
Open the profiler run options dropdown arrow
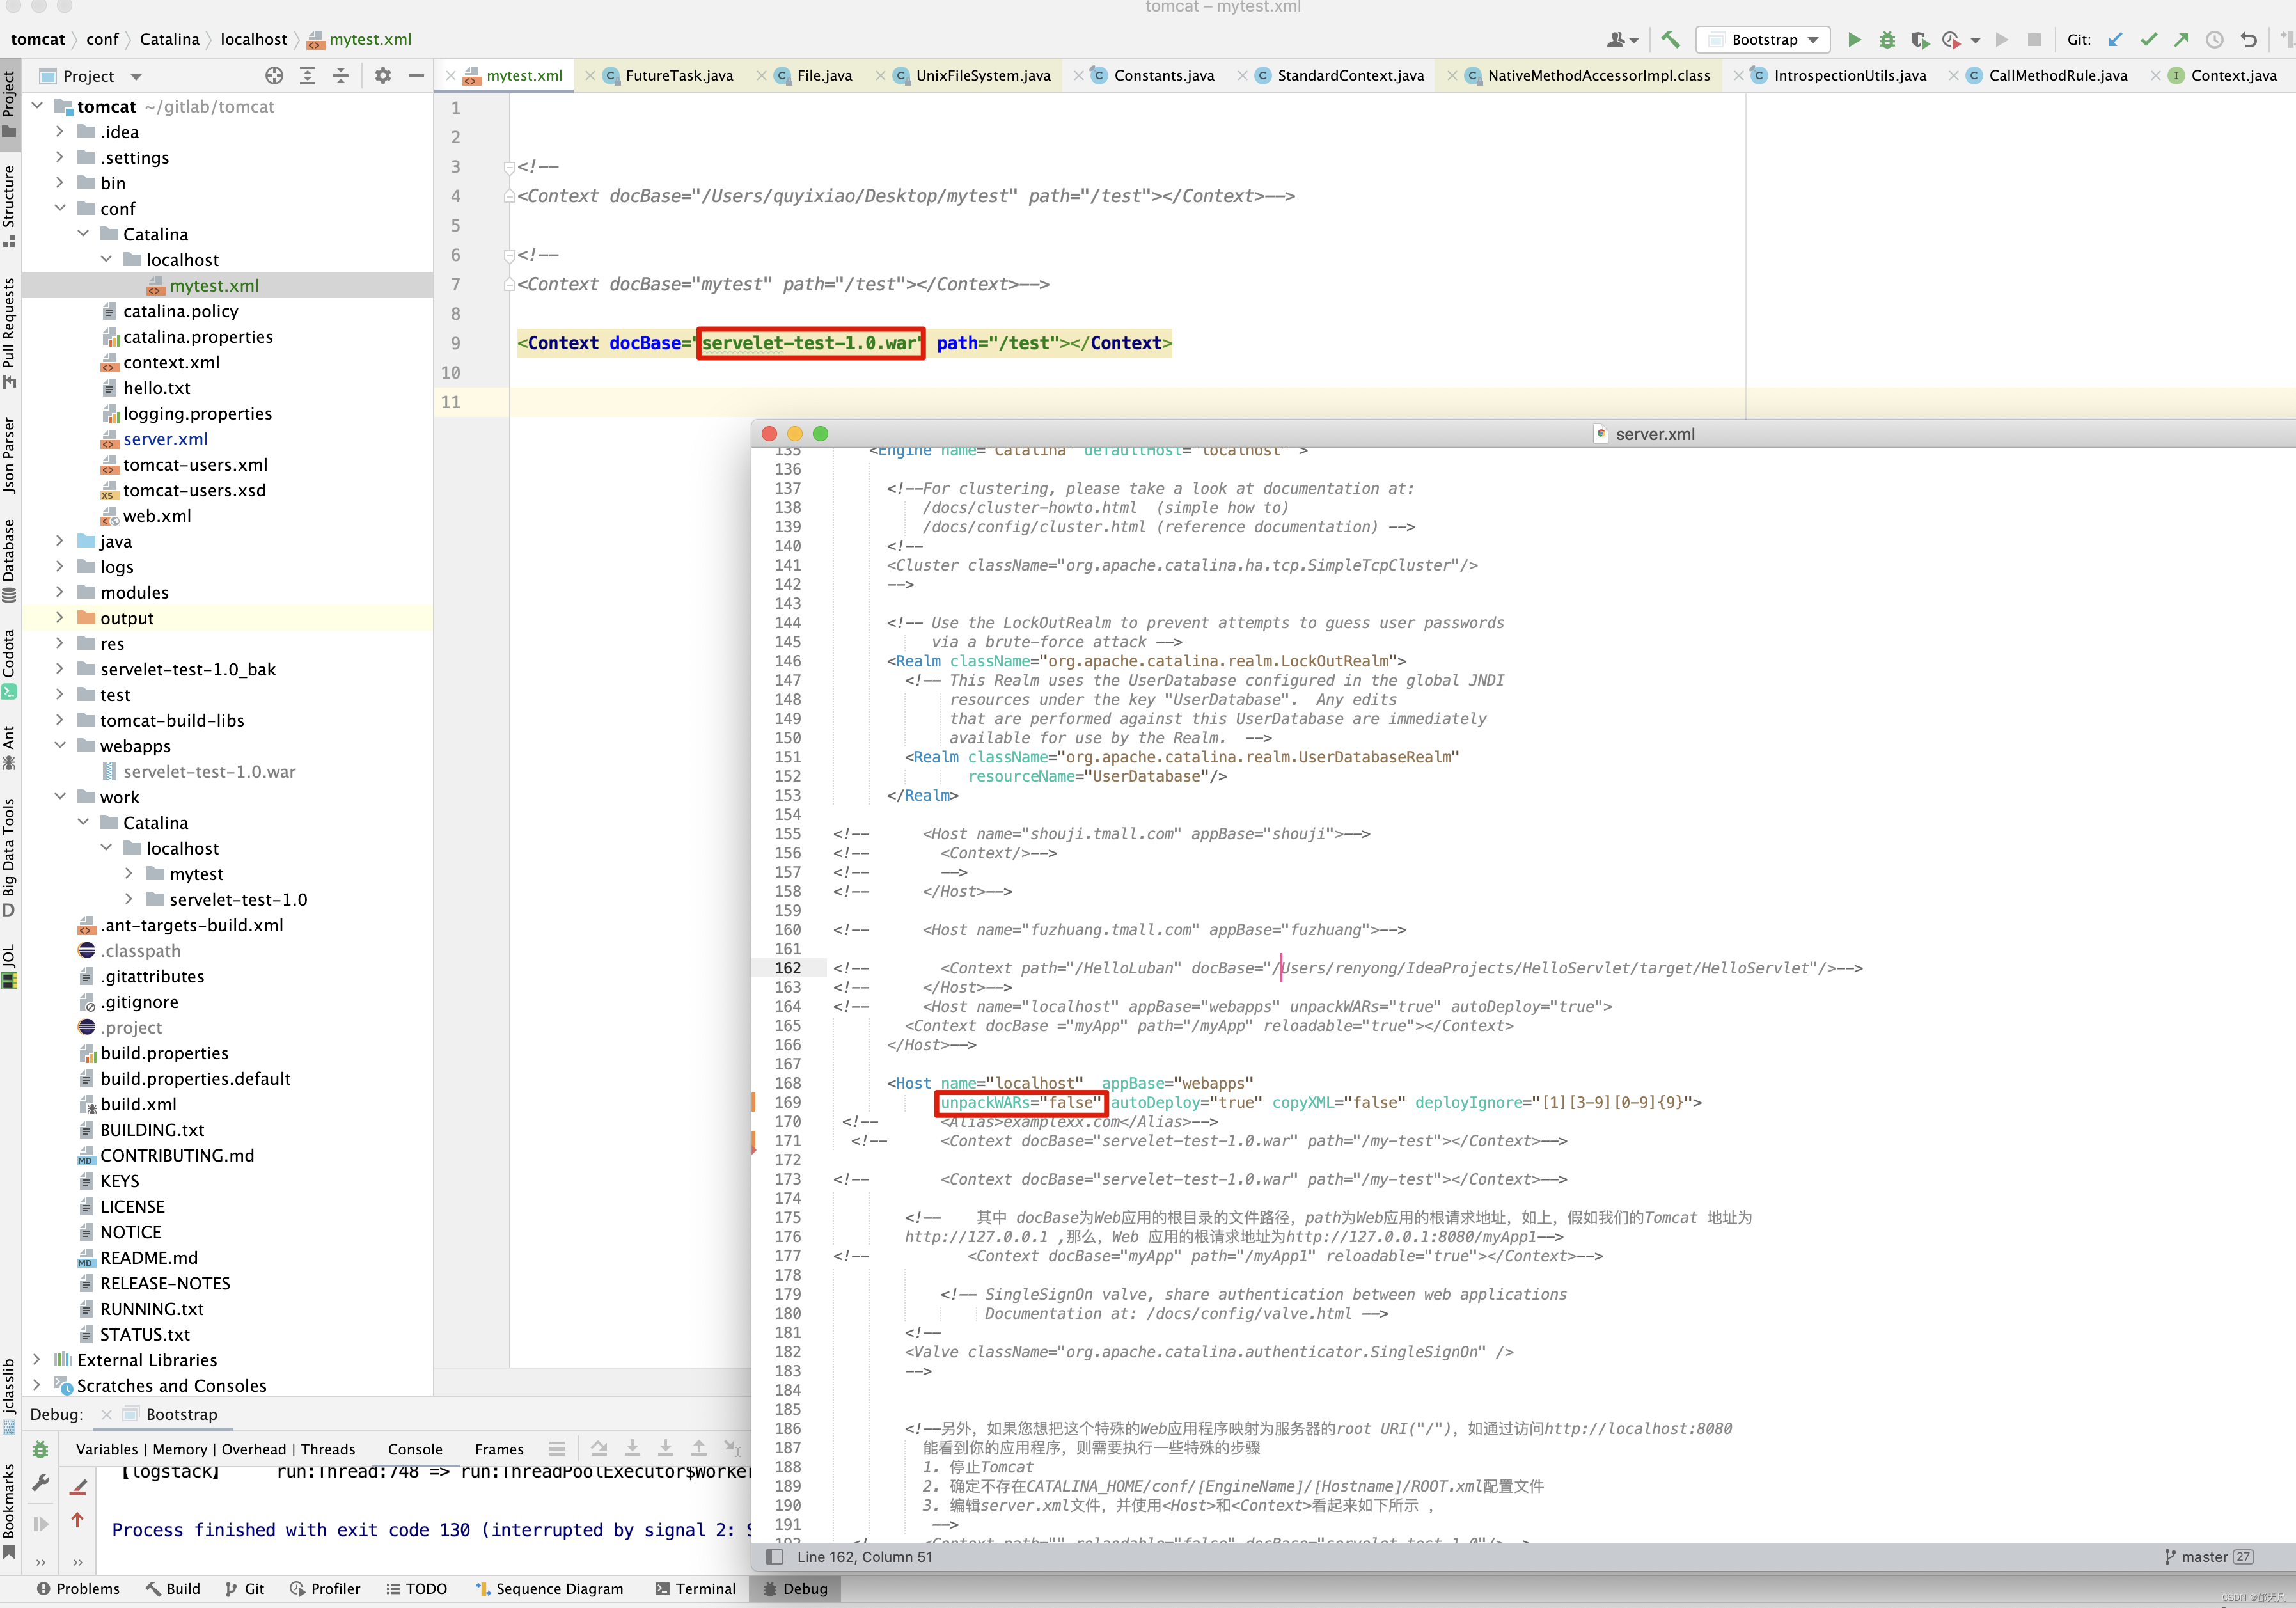click(x=1975, y=41)
